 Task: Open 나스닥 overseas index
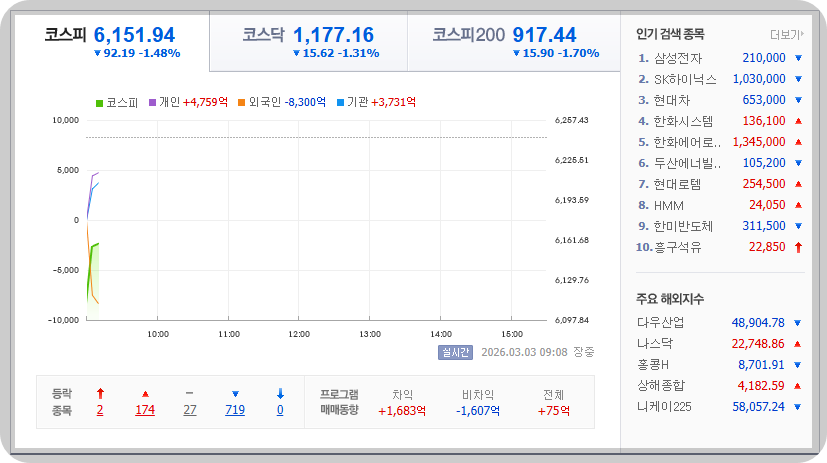[x=655, y=344]
